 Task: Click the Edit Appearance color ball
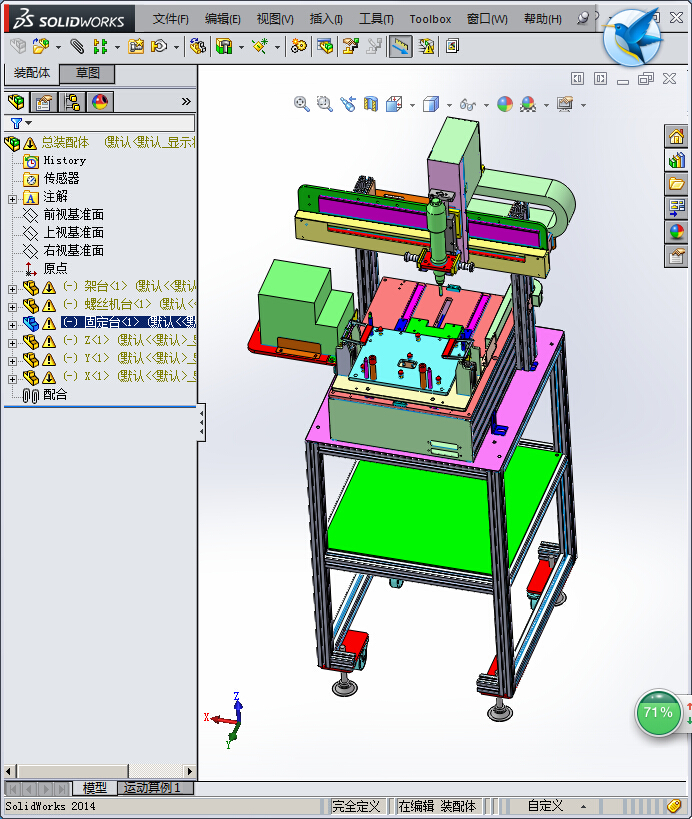coord(505,104)
